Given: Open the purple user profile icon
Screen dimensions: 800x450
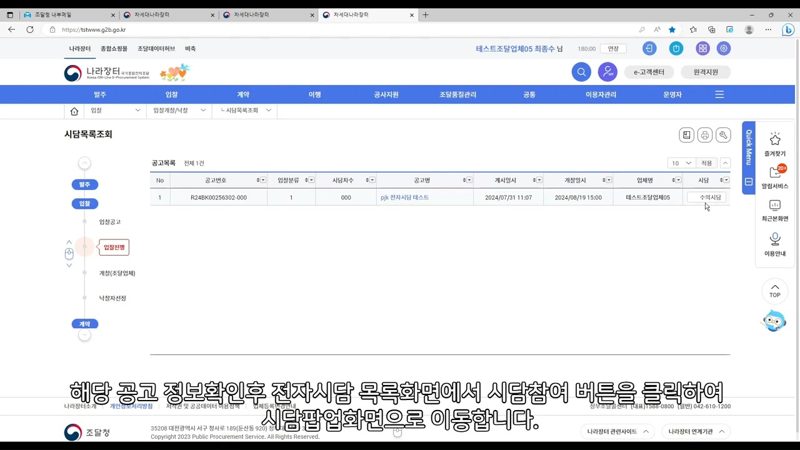Looking at the screenshot, I should 608,72.
